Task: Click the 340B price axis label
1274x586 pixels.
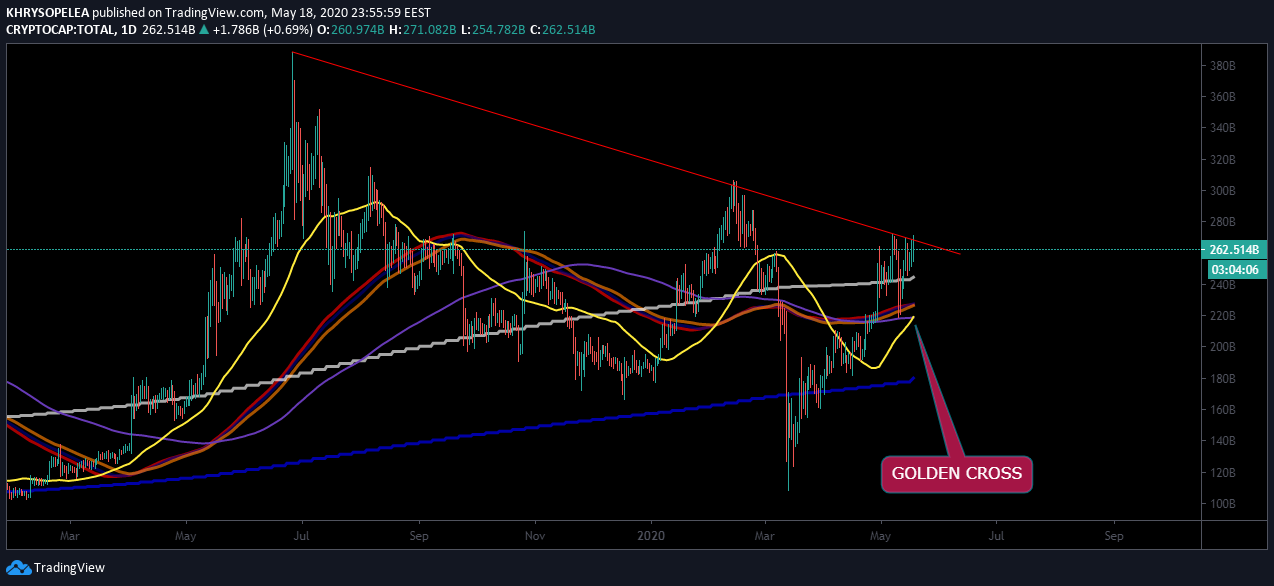Action: point(1223,128)
